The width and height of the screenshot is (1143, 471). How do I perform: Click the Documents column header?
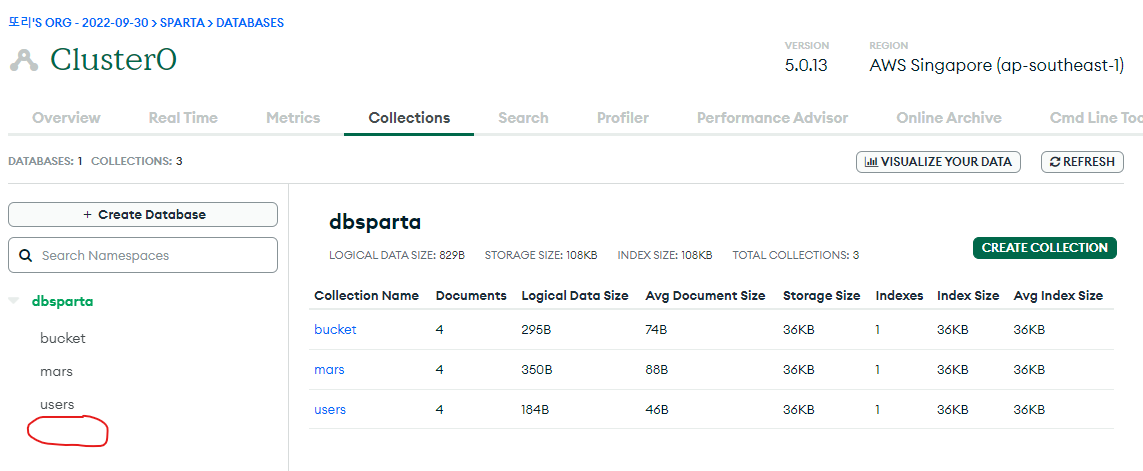click(x=471, y=296)
